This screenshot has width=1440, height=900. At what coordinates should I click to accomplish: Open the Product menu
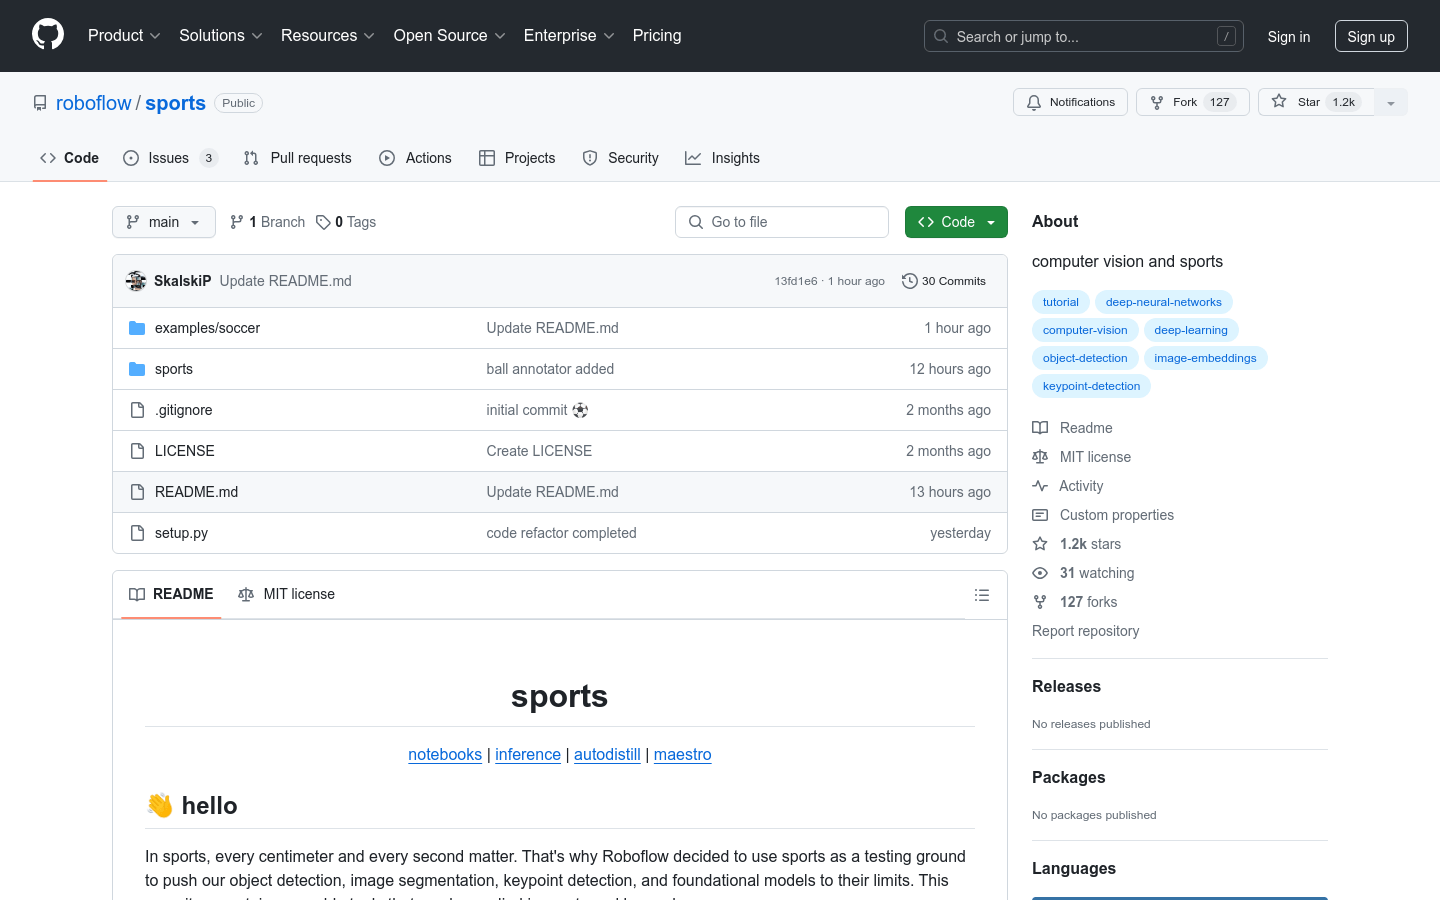pos(124,36)
